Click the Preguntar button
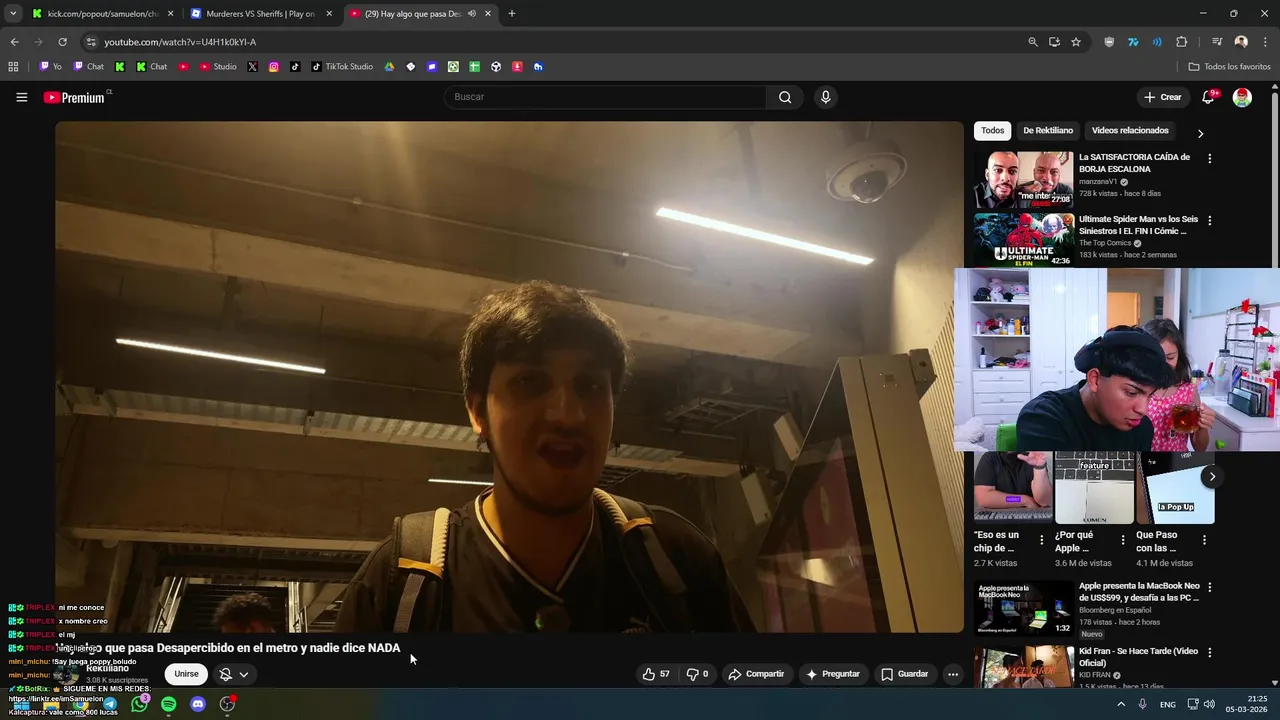 [x=832, y=674]
